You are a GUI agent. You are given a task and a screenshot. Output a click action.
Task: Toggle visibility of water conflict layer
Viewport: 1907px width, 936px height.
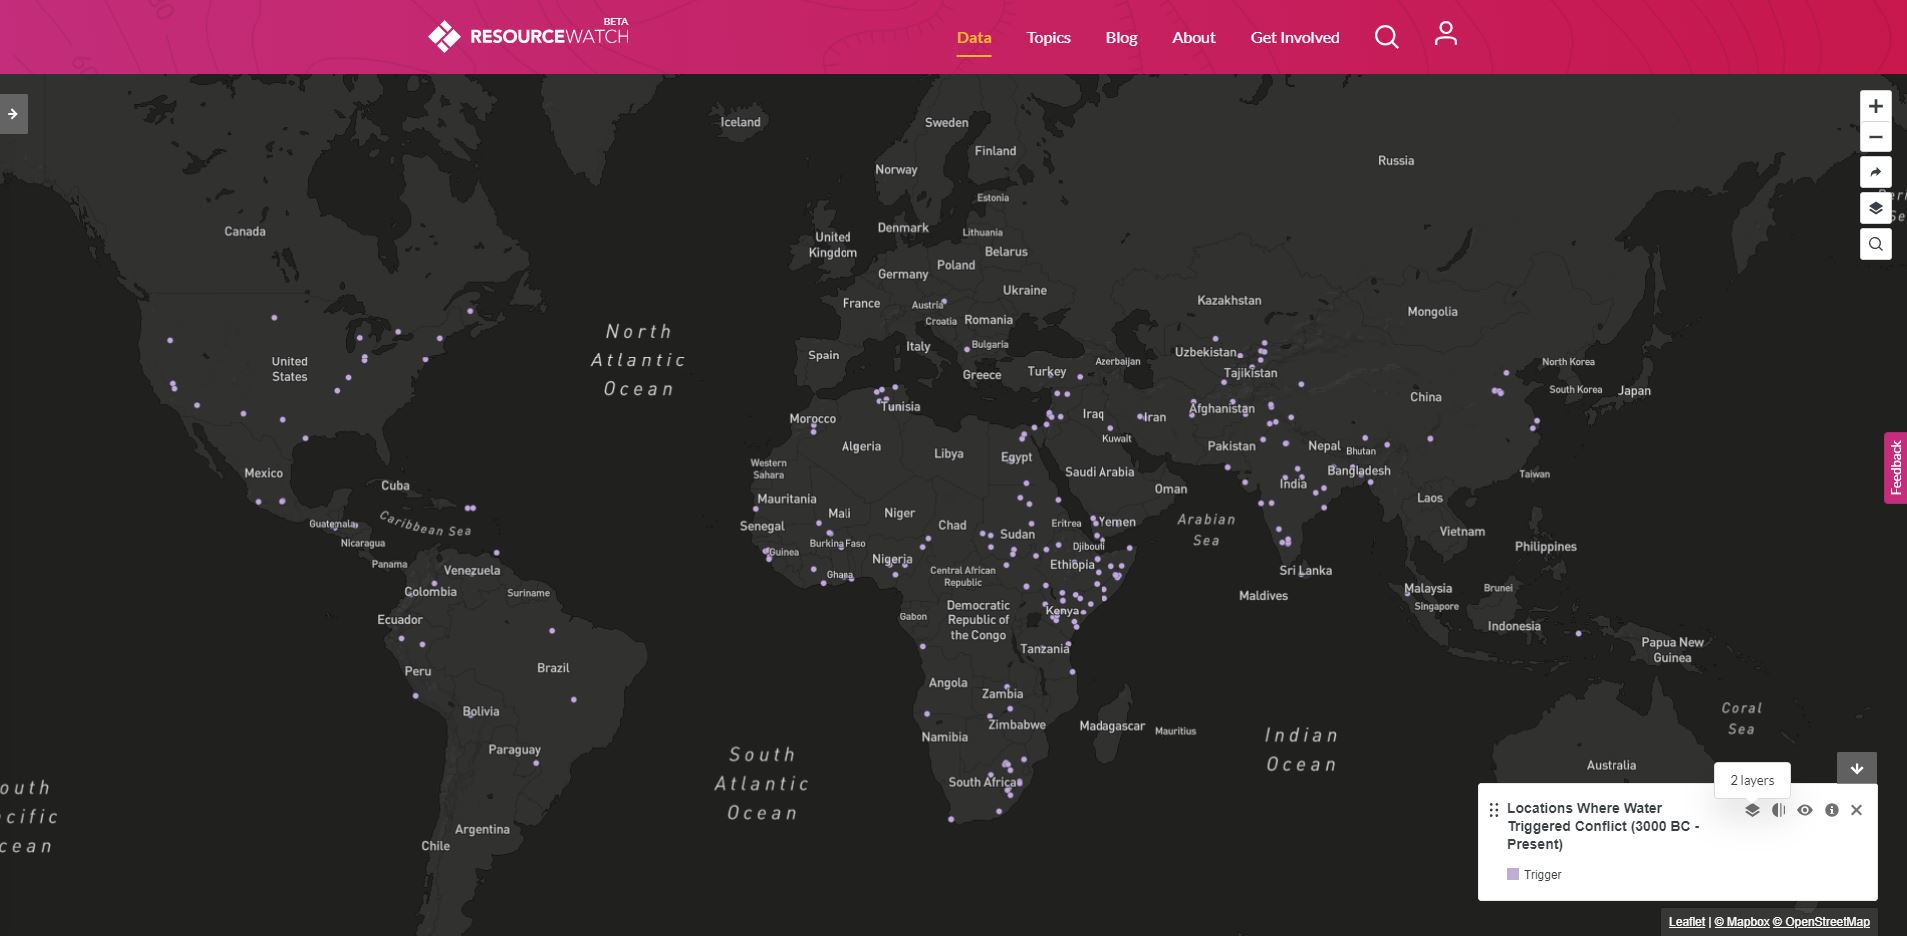[x=1804, y=810]
